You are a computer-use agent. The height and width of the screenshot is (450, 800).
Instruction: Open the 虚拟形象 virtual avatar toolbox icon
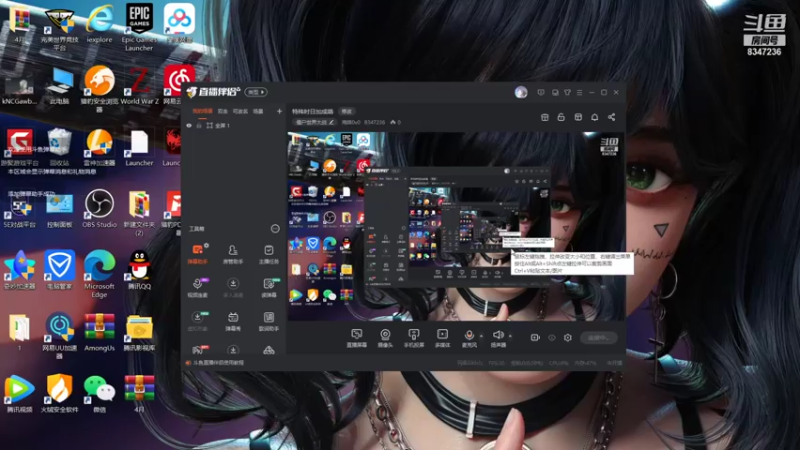(197, 321)
